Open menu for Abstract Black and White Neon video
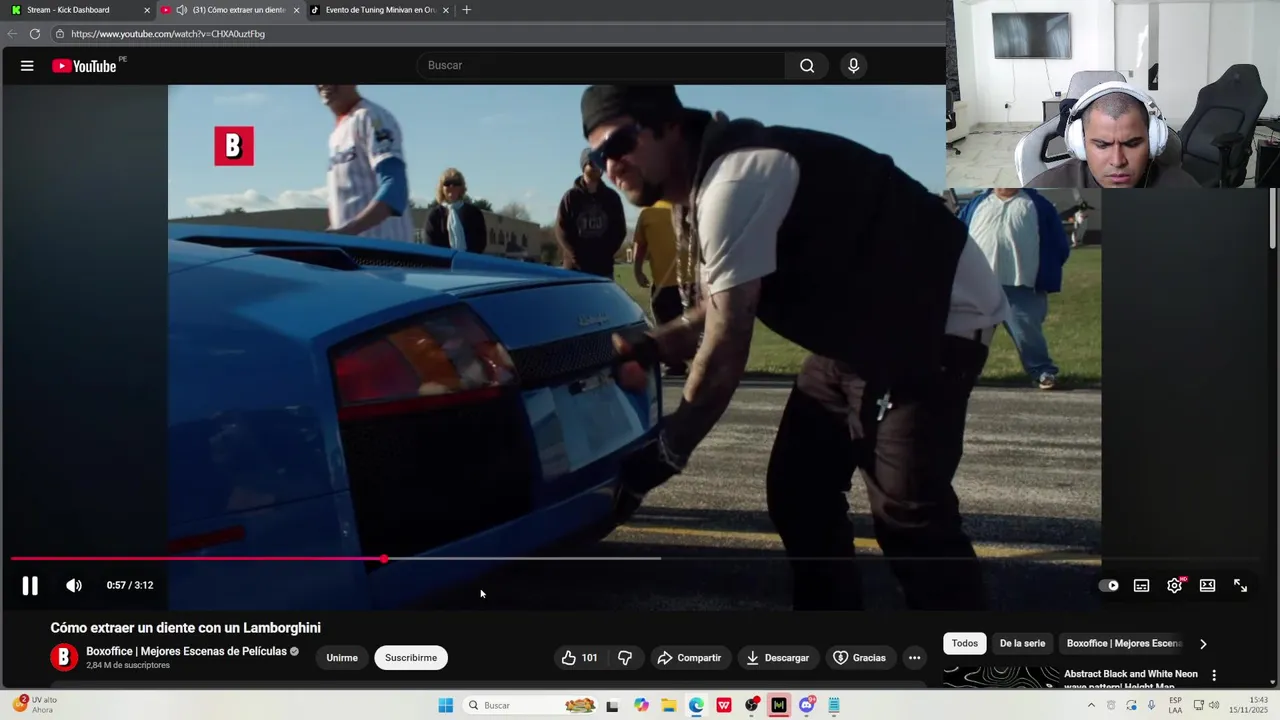 1214,676
